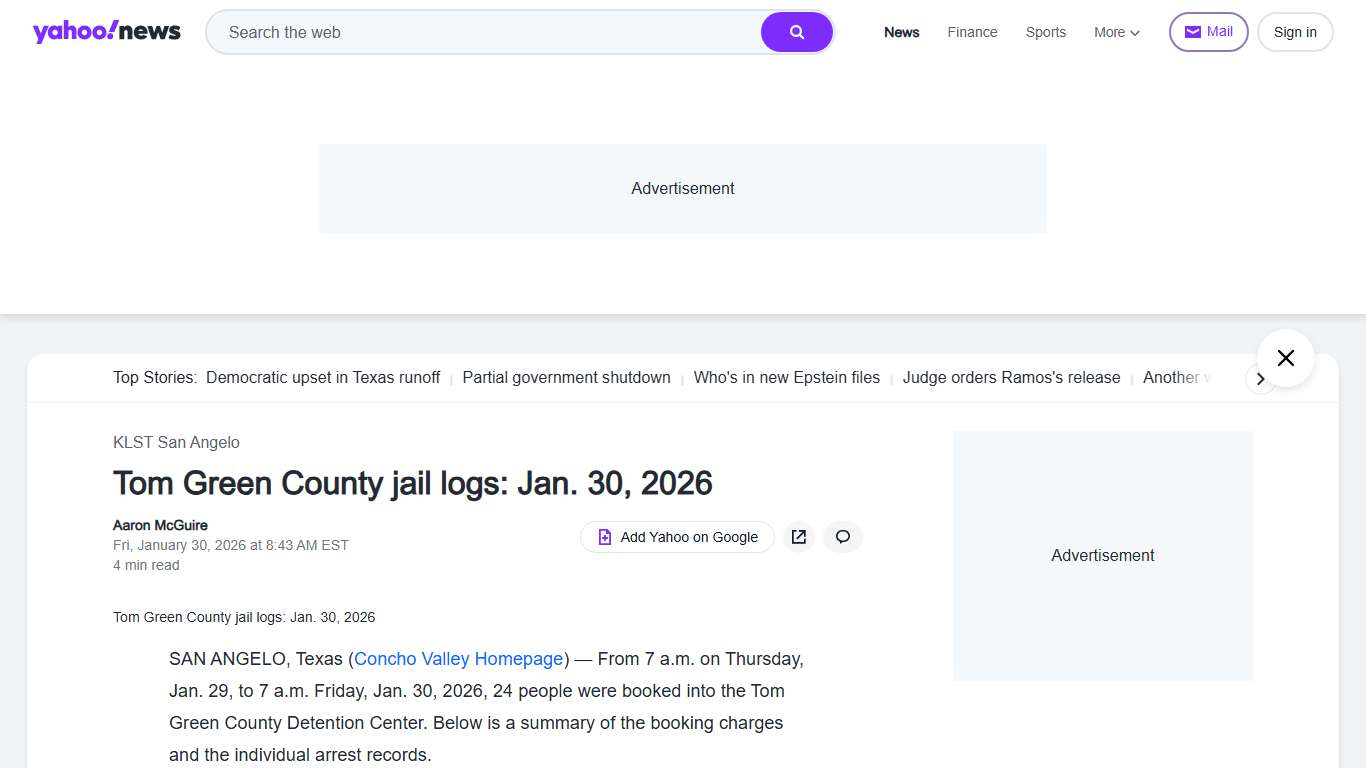Advance Top Stories carousel with right chevron
Screen dimensions: 1366x768
pyautogui.click(x=1261, y=379)
